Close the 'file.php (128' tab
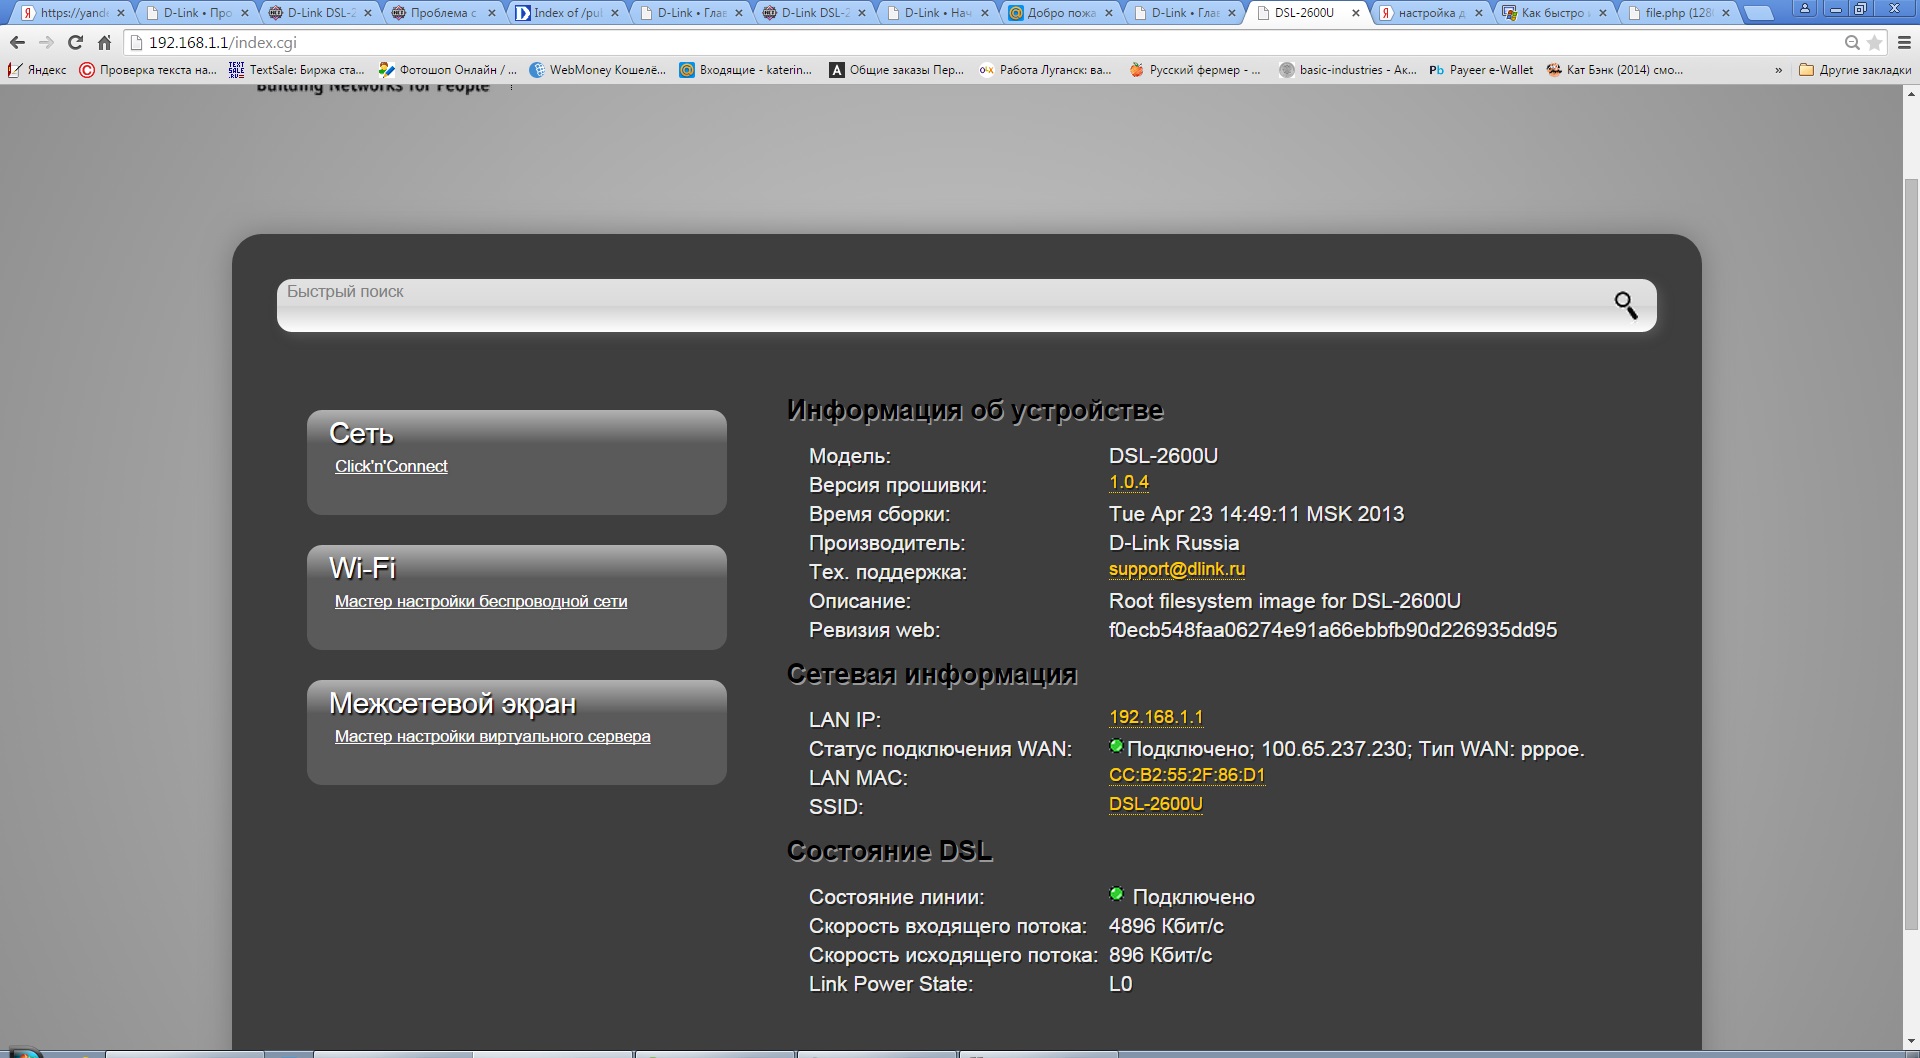1920x1058 pixels. click(x=1726, y=13)
